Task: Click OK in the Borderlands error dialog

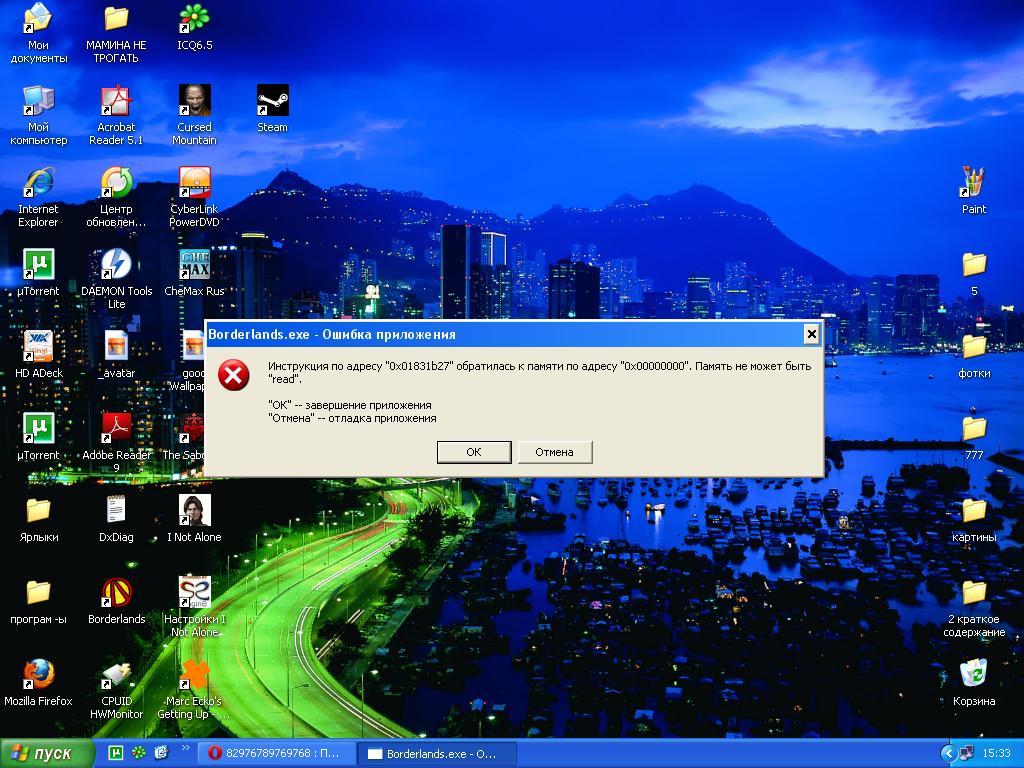Action: click(x=473, y=452)
